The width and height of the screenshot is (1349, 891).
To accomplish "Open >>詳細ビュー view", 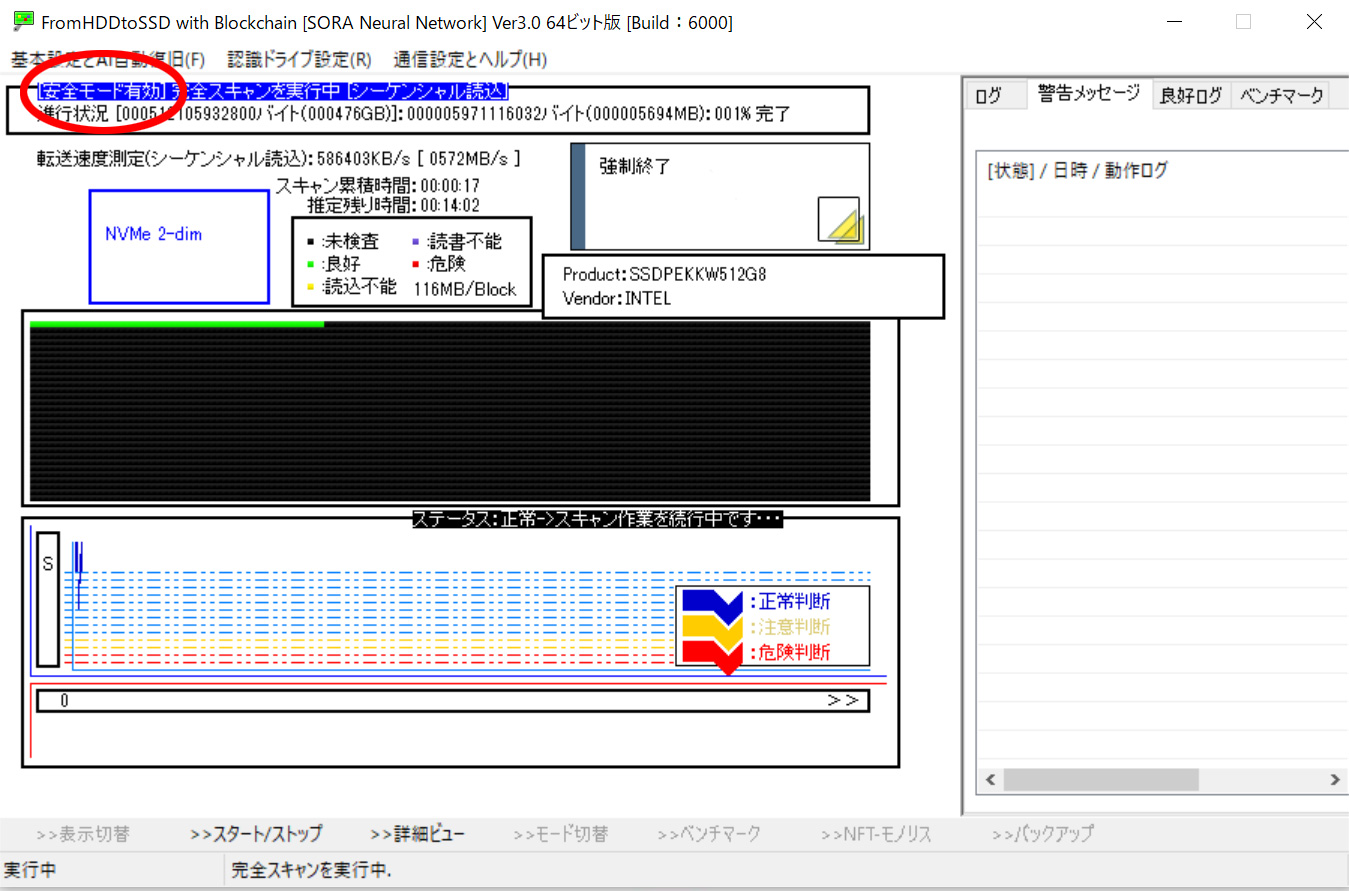I will click(417, 833).
